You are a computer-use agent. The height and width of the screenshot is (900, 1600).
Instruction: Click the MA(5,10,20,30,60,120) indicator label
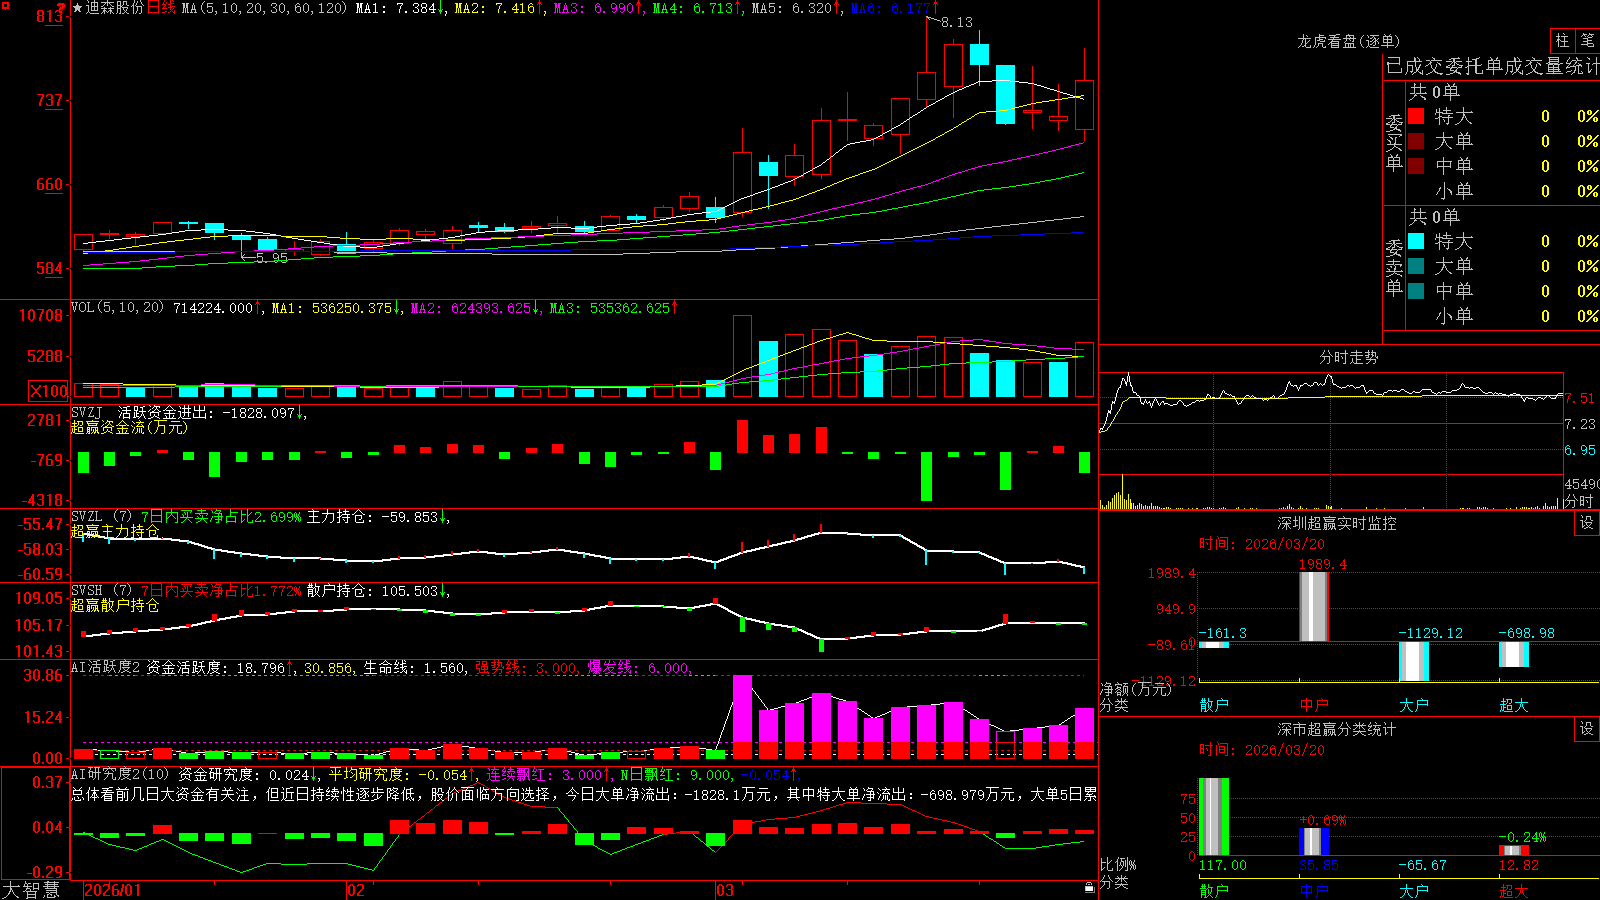click(264, 8)
